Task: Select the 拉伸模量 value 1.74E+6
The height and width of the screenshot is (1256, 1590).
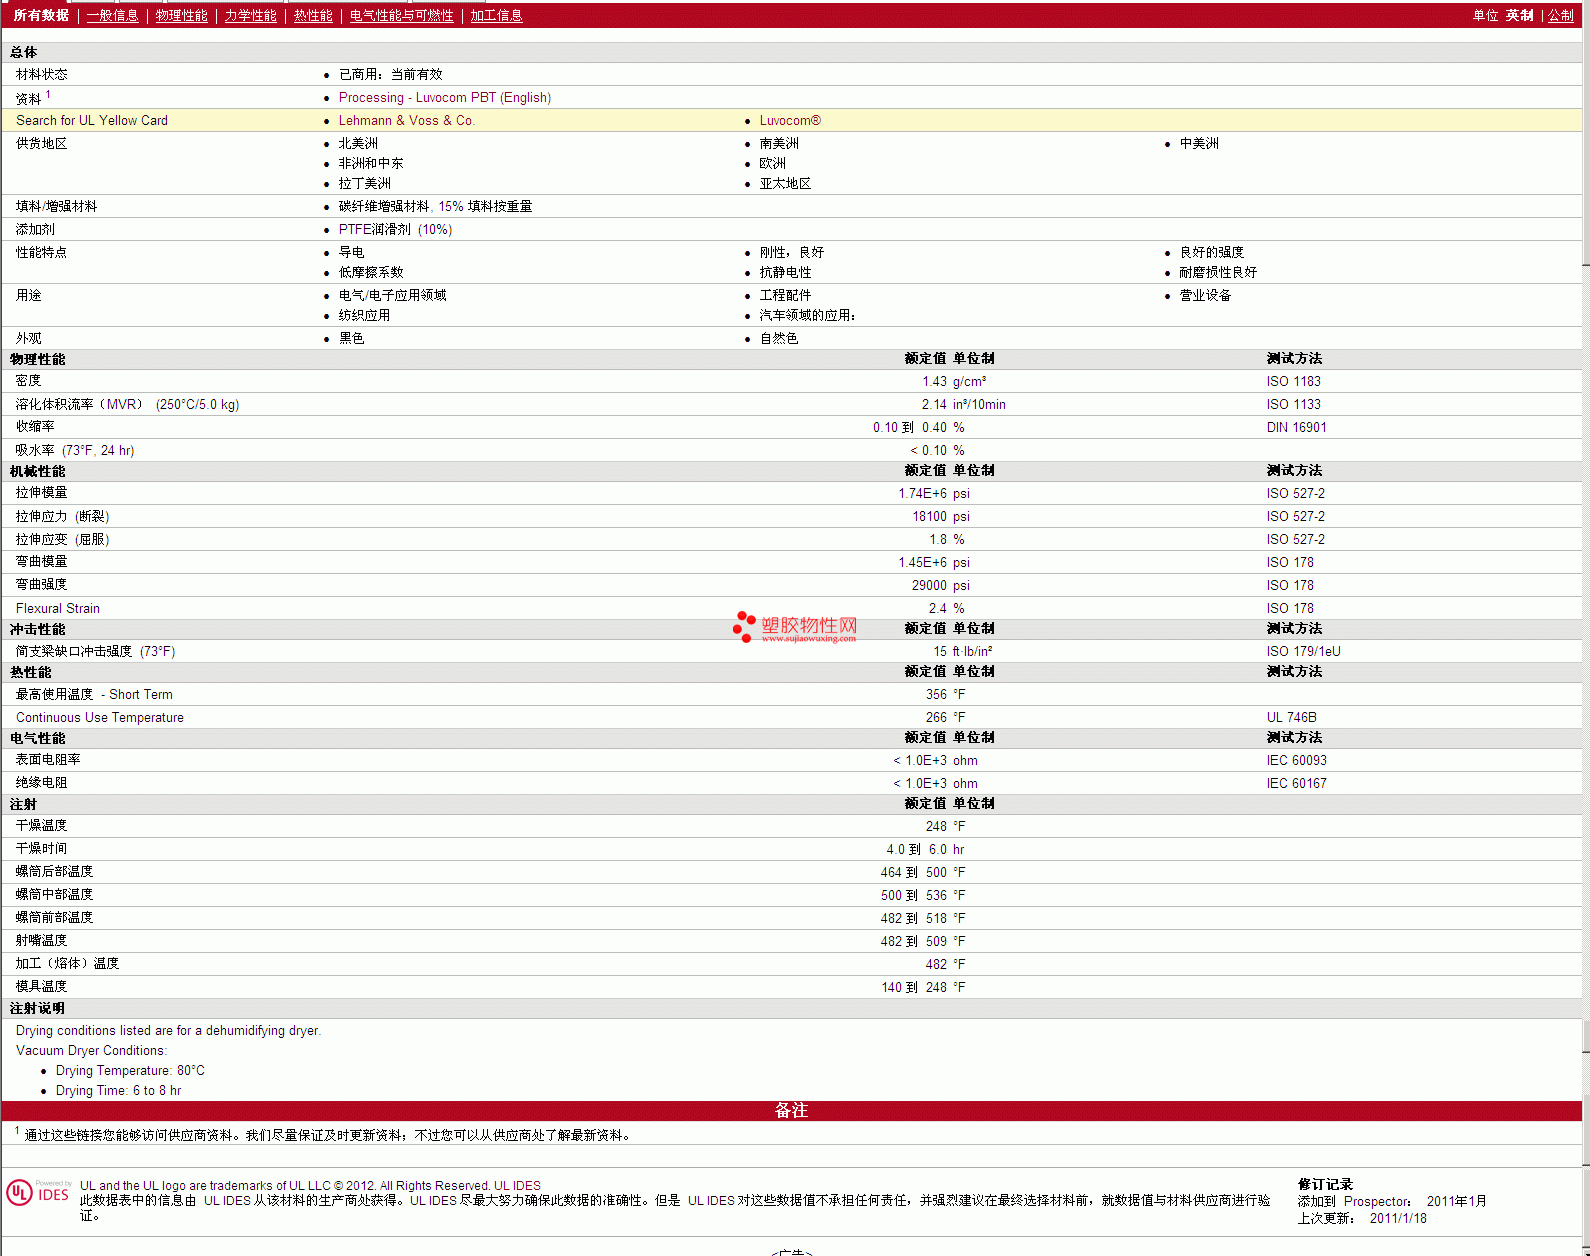Action: click(922, 493)
